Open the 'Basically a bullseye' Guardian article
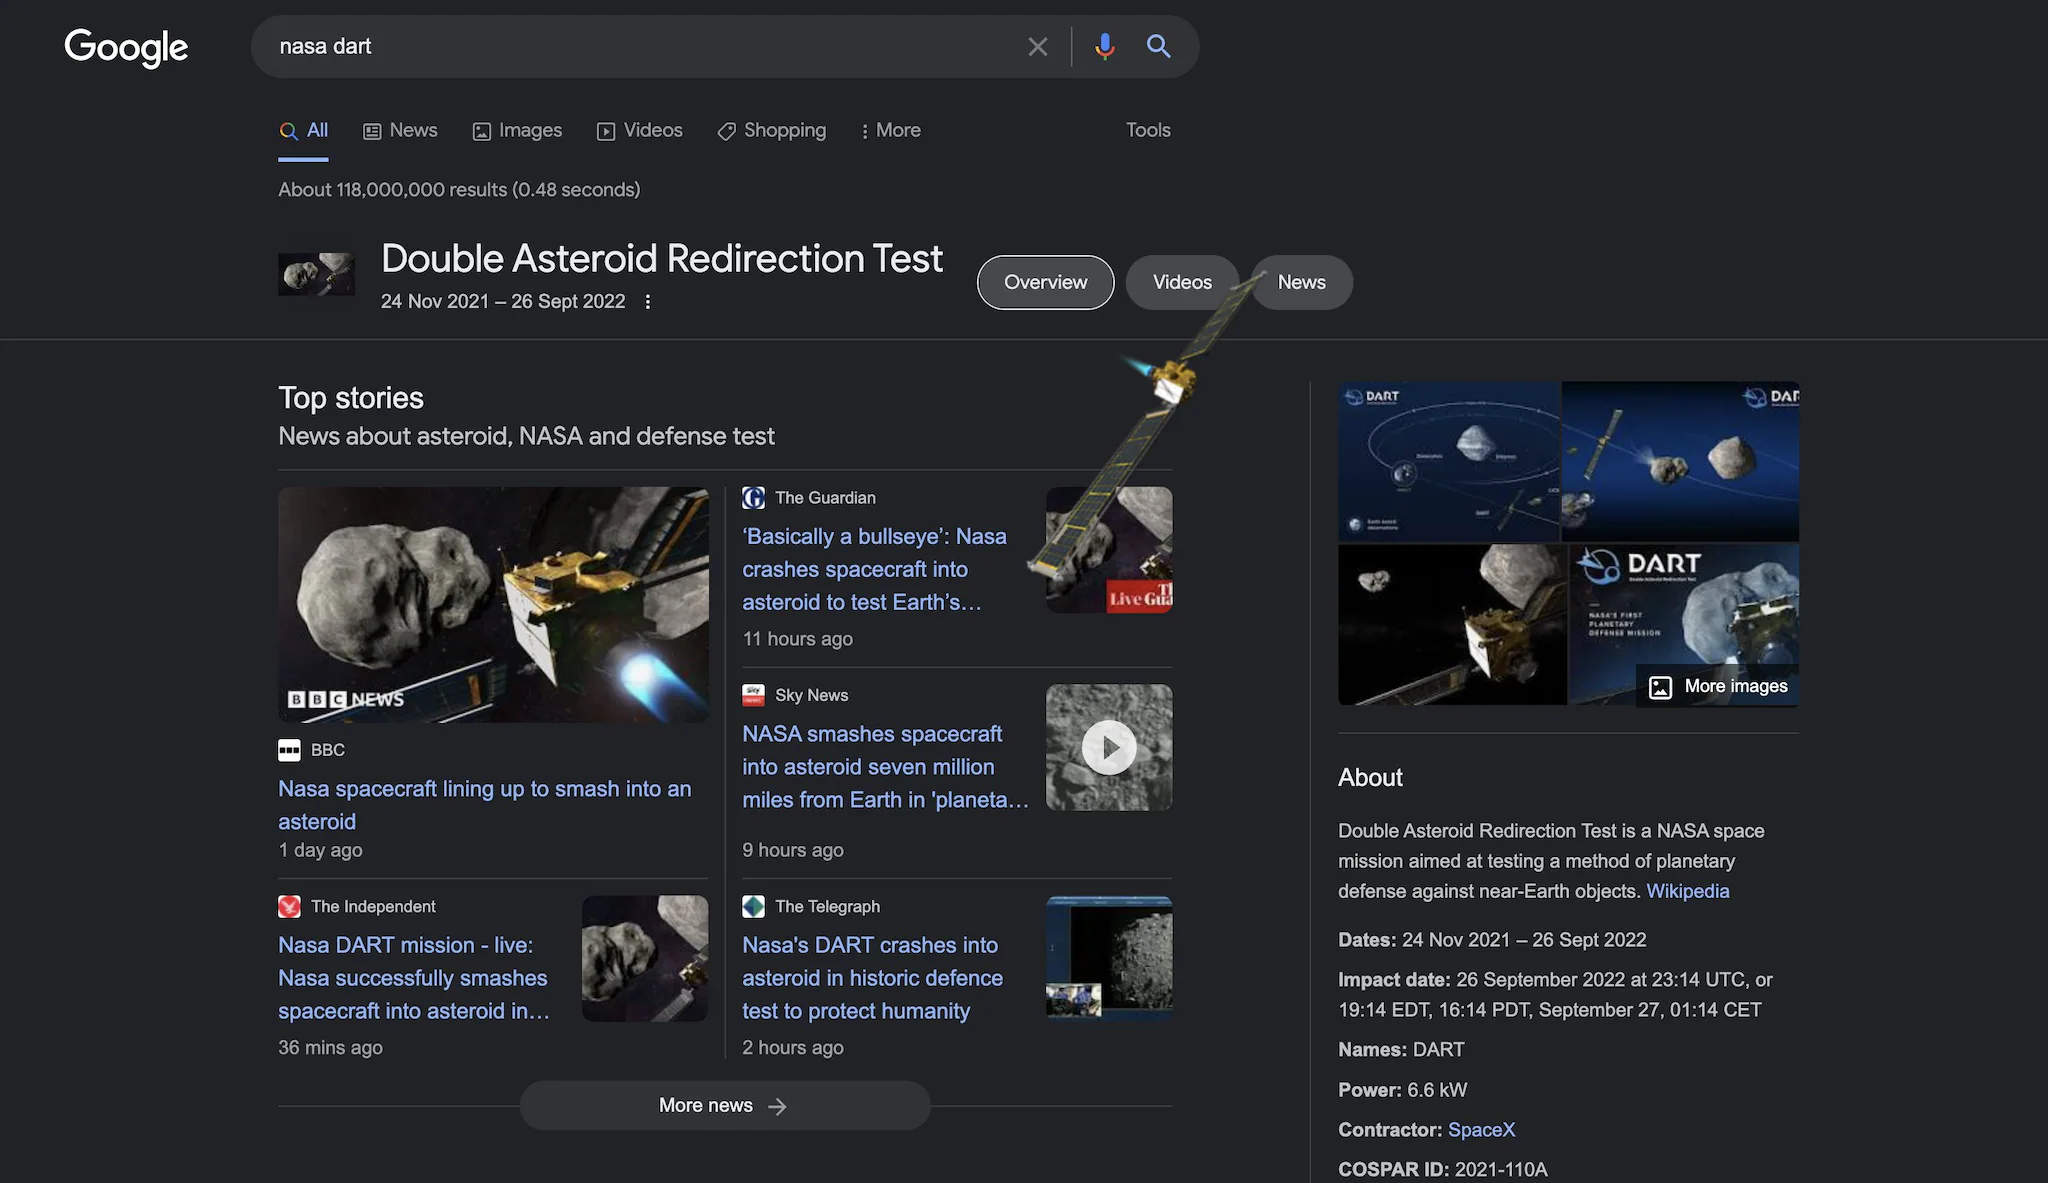This screenshot has height=1183, width=2048. point(874,569)
